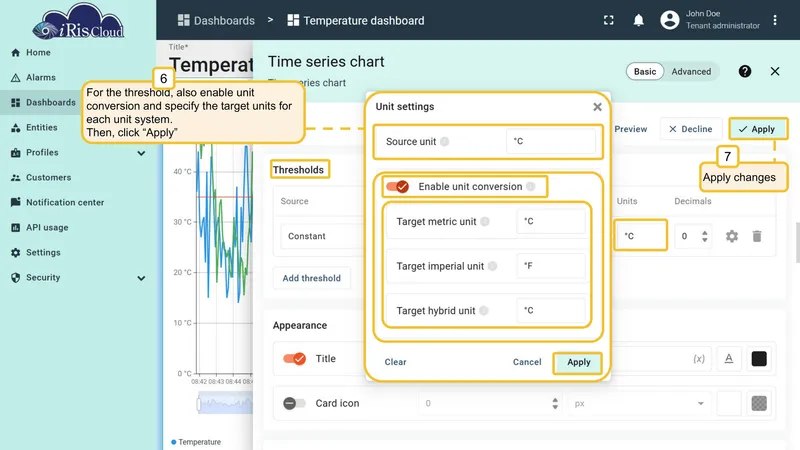800x450 pixels.
Task: Click the Preview button
Action: pos(631,129)
